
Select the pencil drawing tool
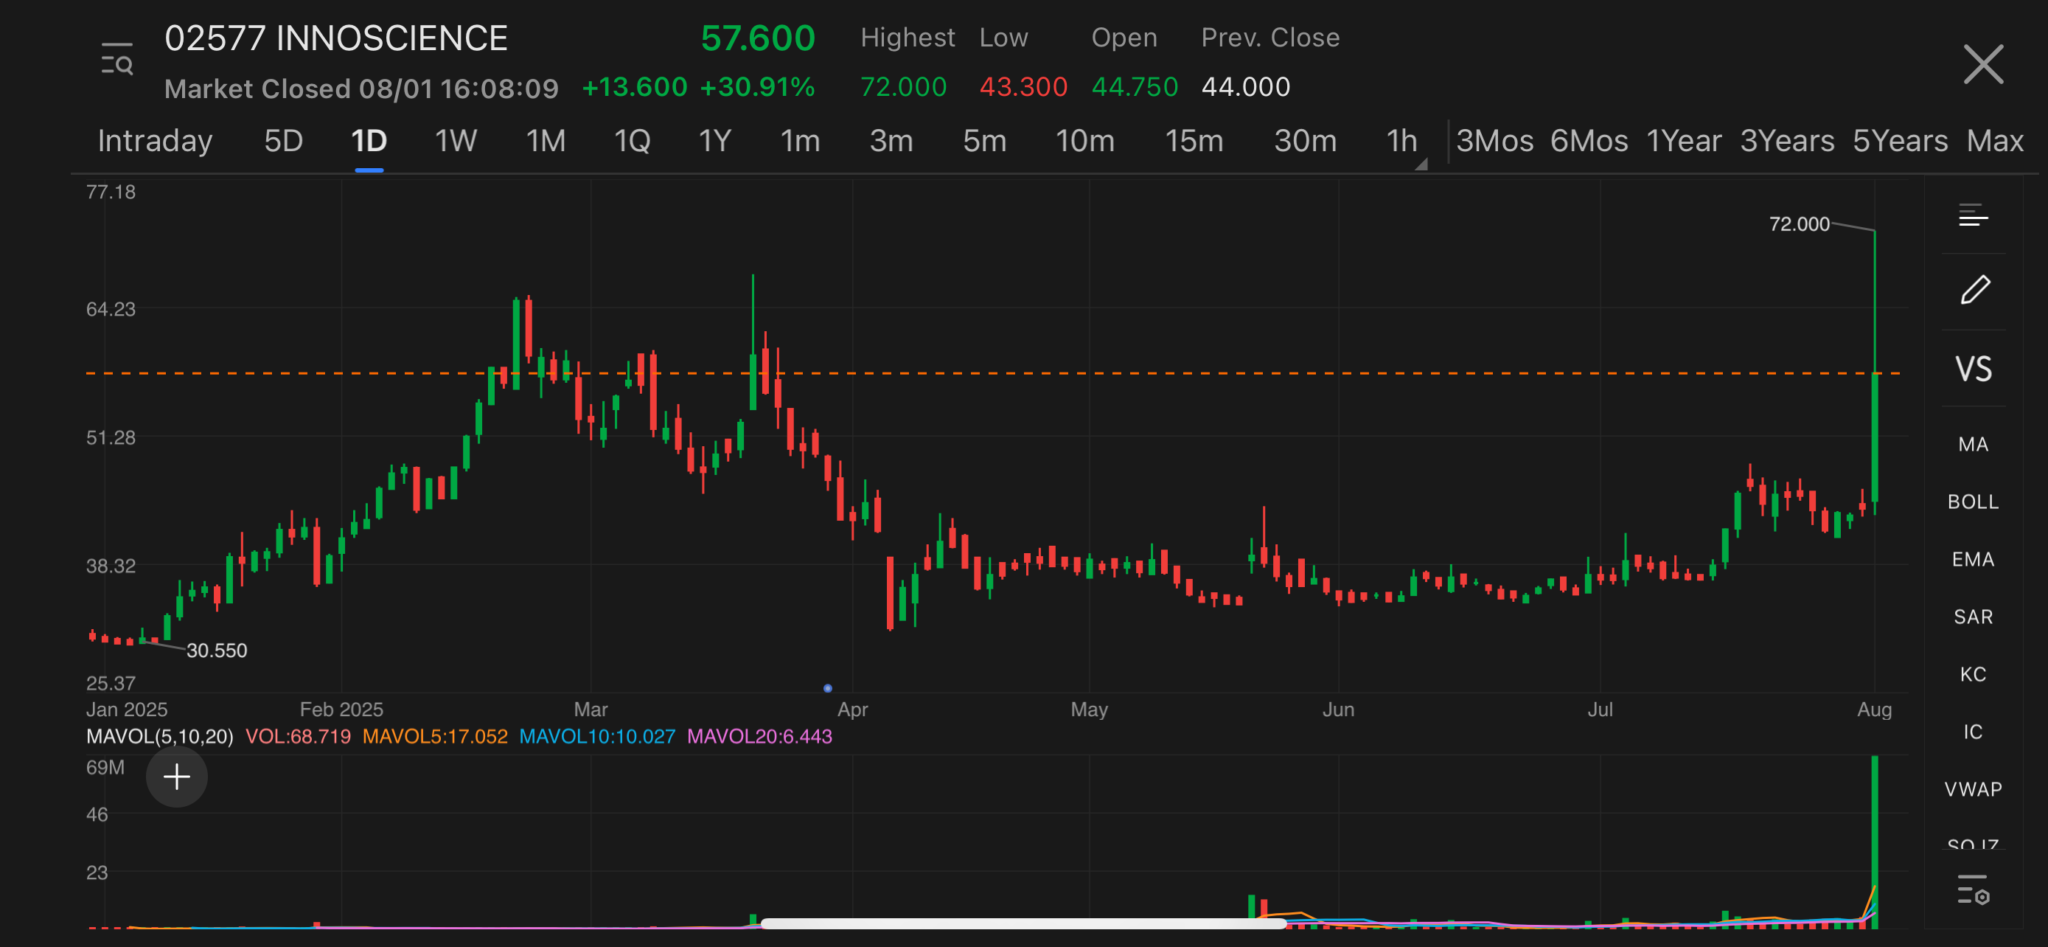pyautogui.click(x=1974, y=291)
